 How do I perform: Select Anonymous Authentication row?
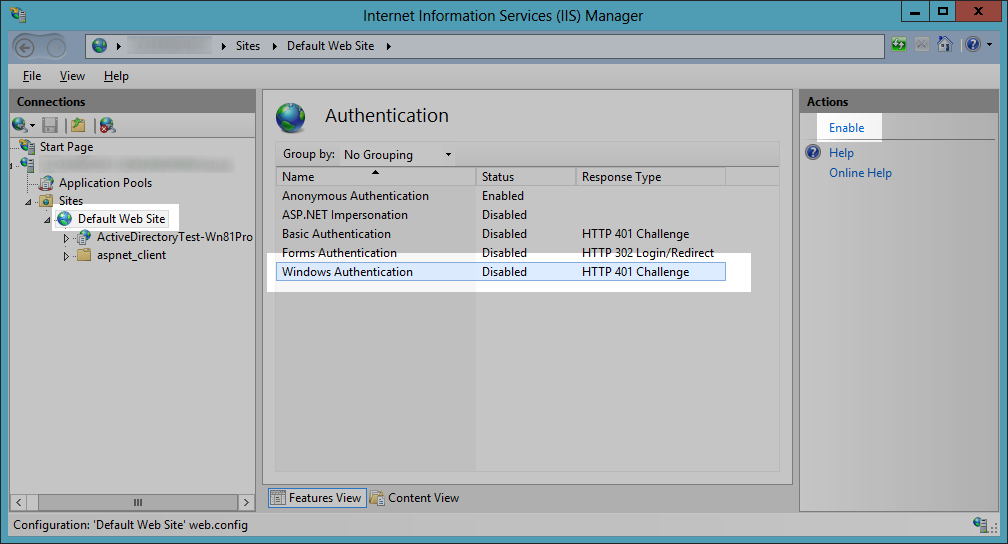[501, 195]
